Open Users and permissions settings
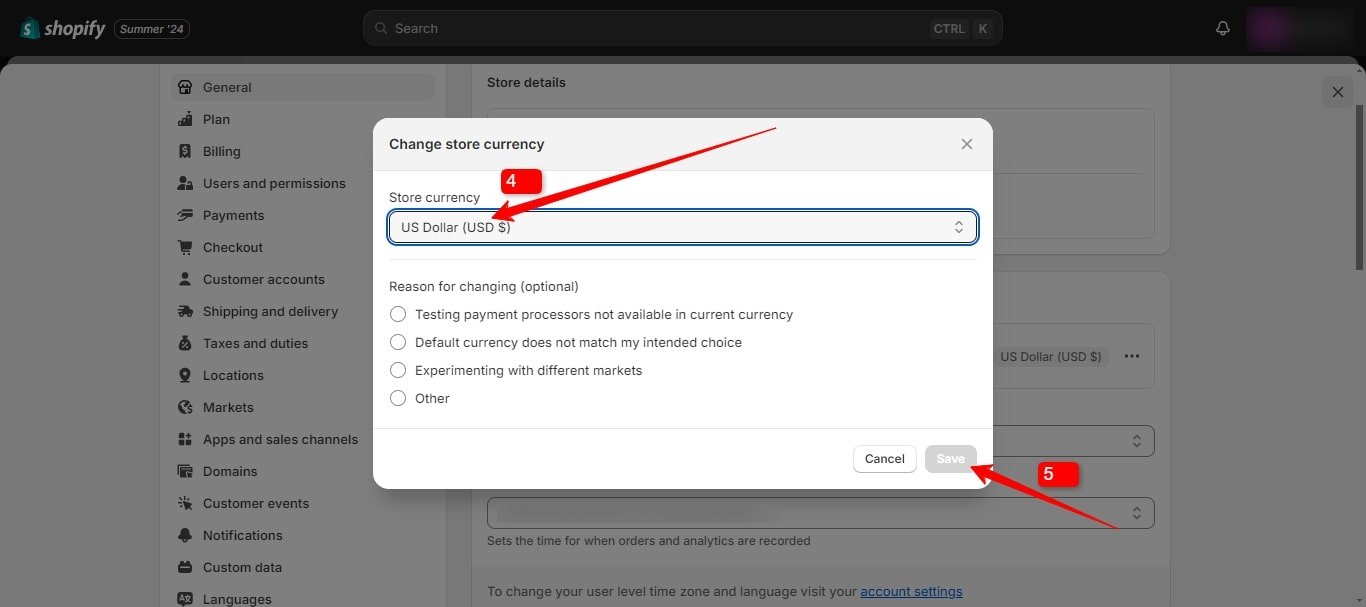 pyautogui.click(x=185, y=183)
